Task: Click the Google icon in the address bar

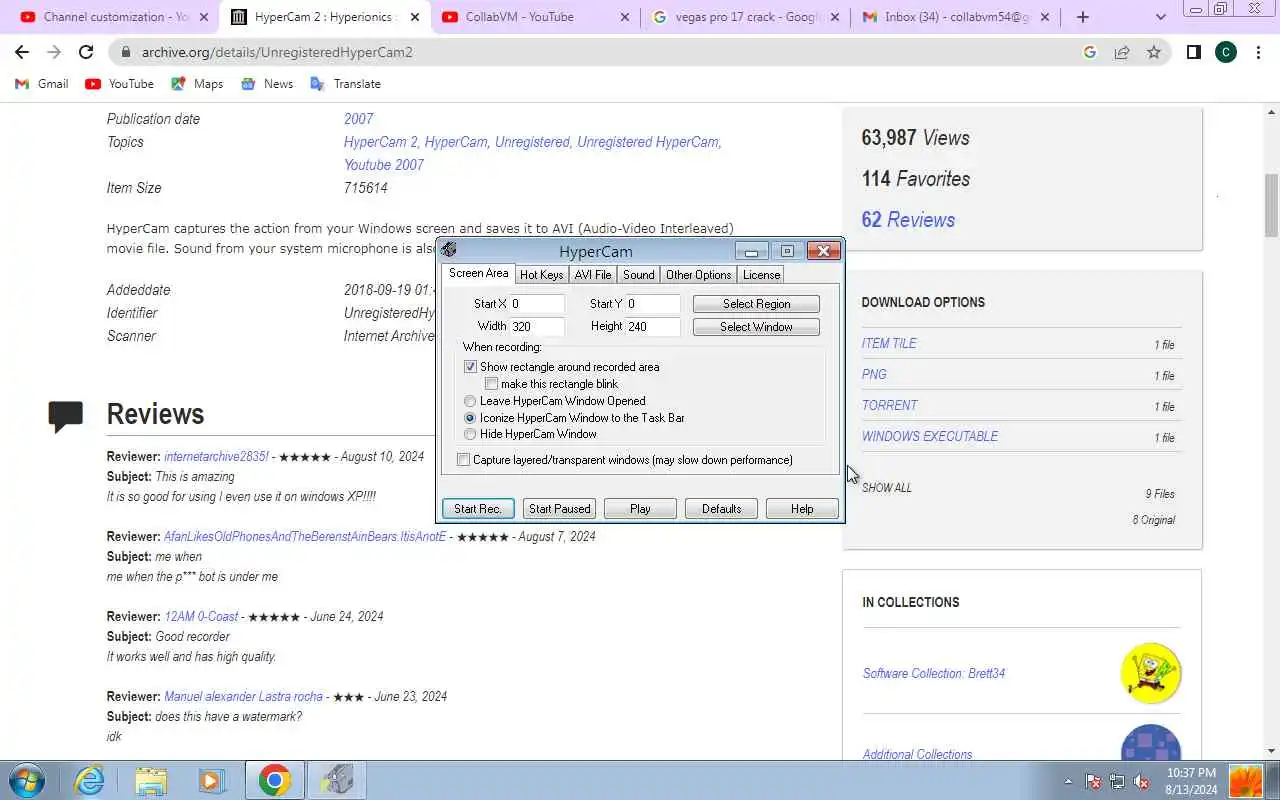Action: point(1090,52)
